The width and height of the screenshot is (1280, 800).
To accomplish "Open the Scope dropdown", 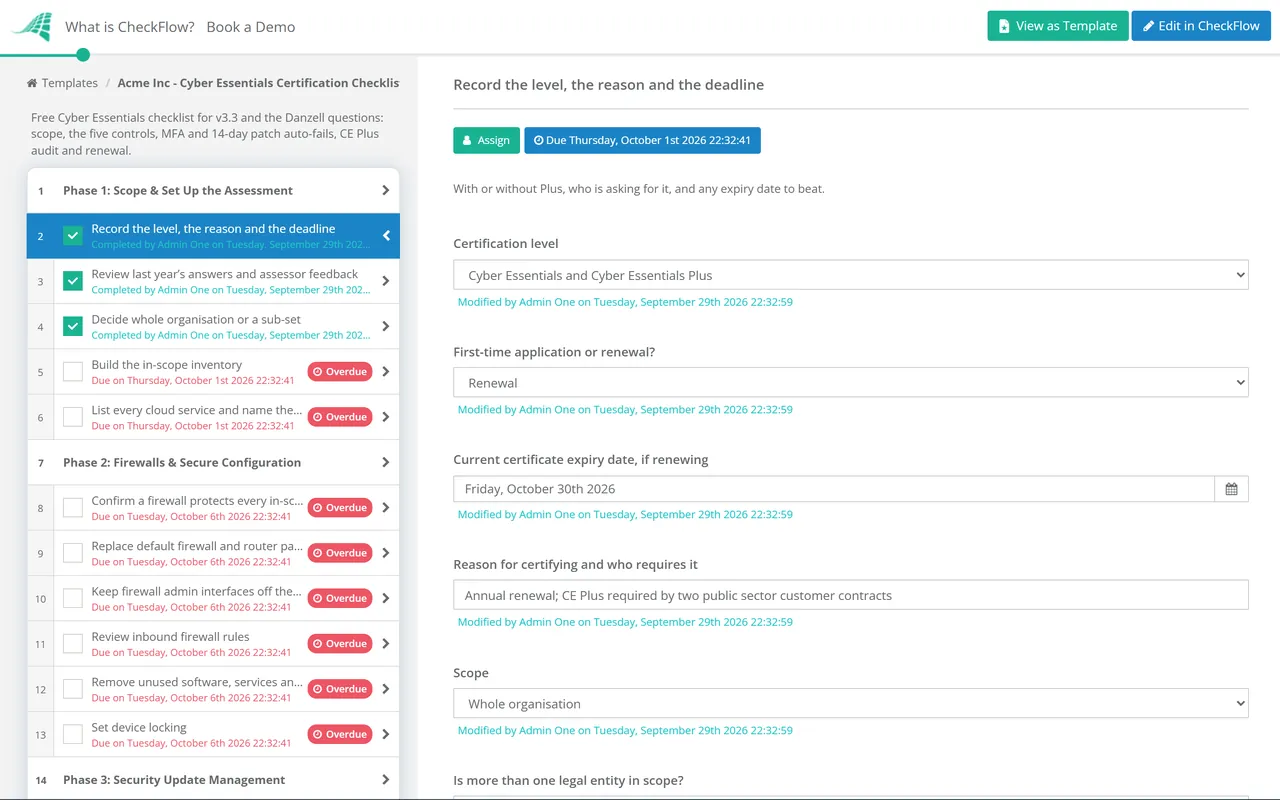I will click(851, 704).
